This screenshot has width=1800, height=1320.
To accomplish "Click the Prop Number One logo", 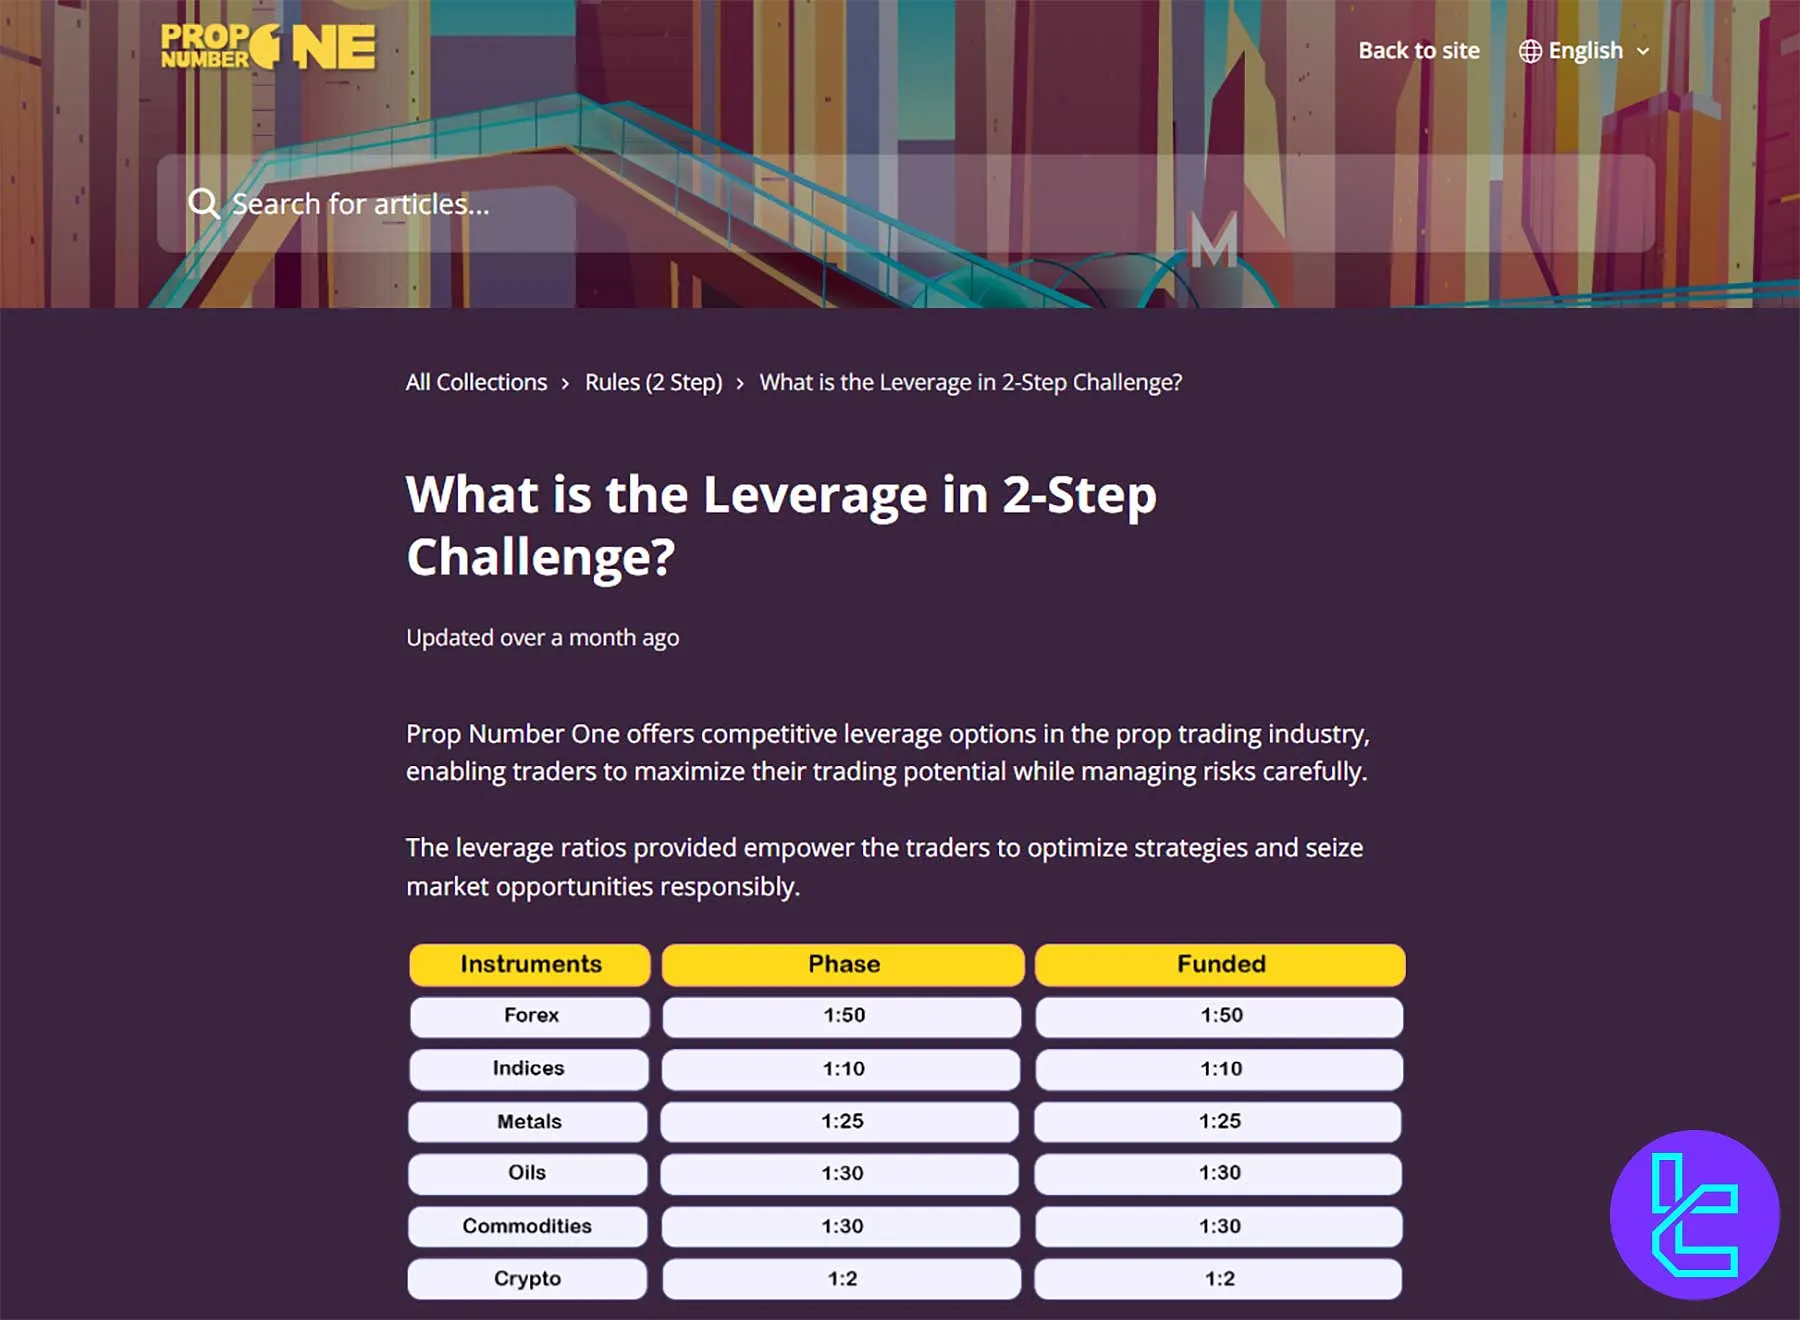I will 268,47.
